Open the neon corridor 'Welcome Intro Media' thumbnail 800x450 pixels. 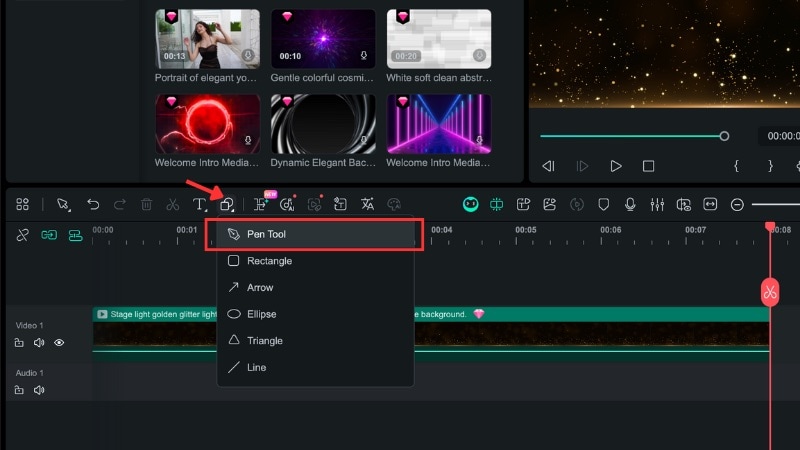(x=439, y=124)
